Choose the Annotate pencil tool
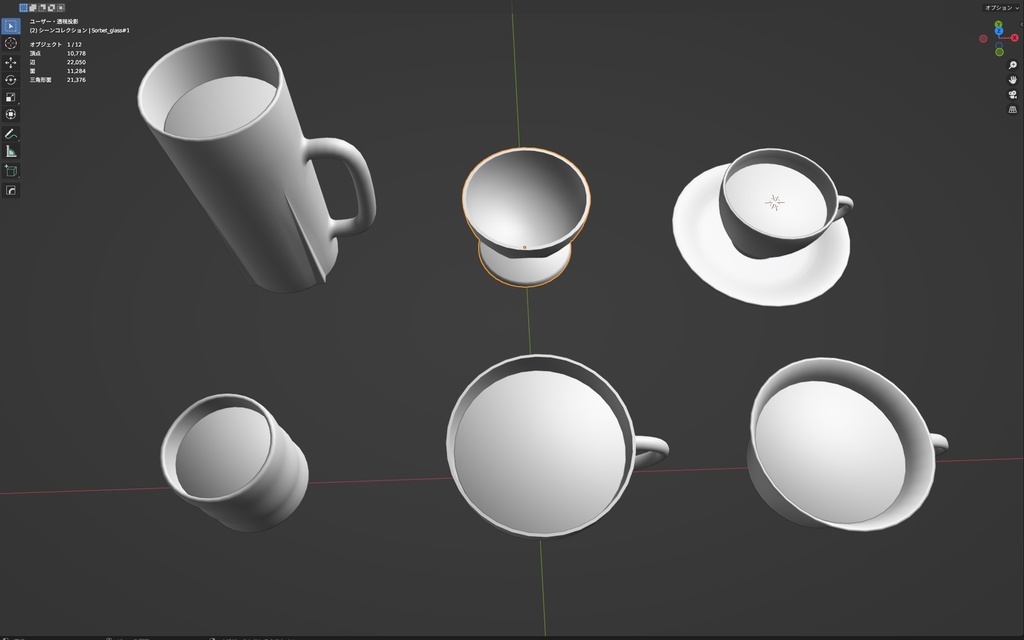 pyautogui.click(x=10, y=134)
